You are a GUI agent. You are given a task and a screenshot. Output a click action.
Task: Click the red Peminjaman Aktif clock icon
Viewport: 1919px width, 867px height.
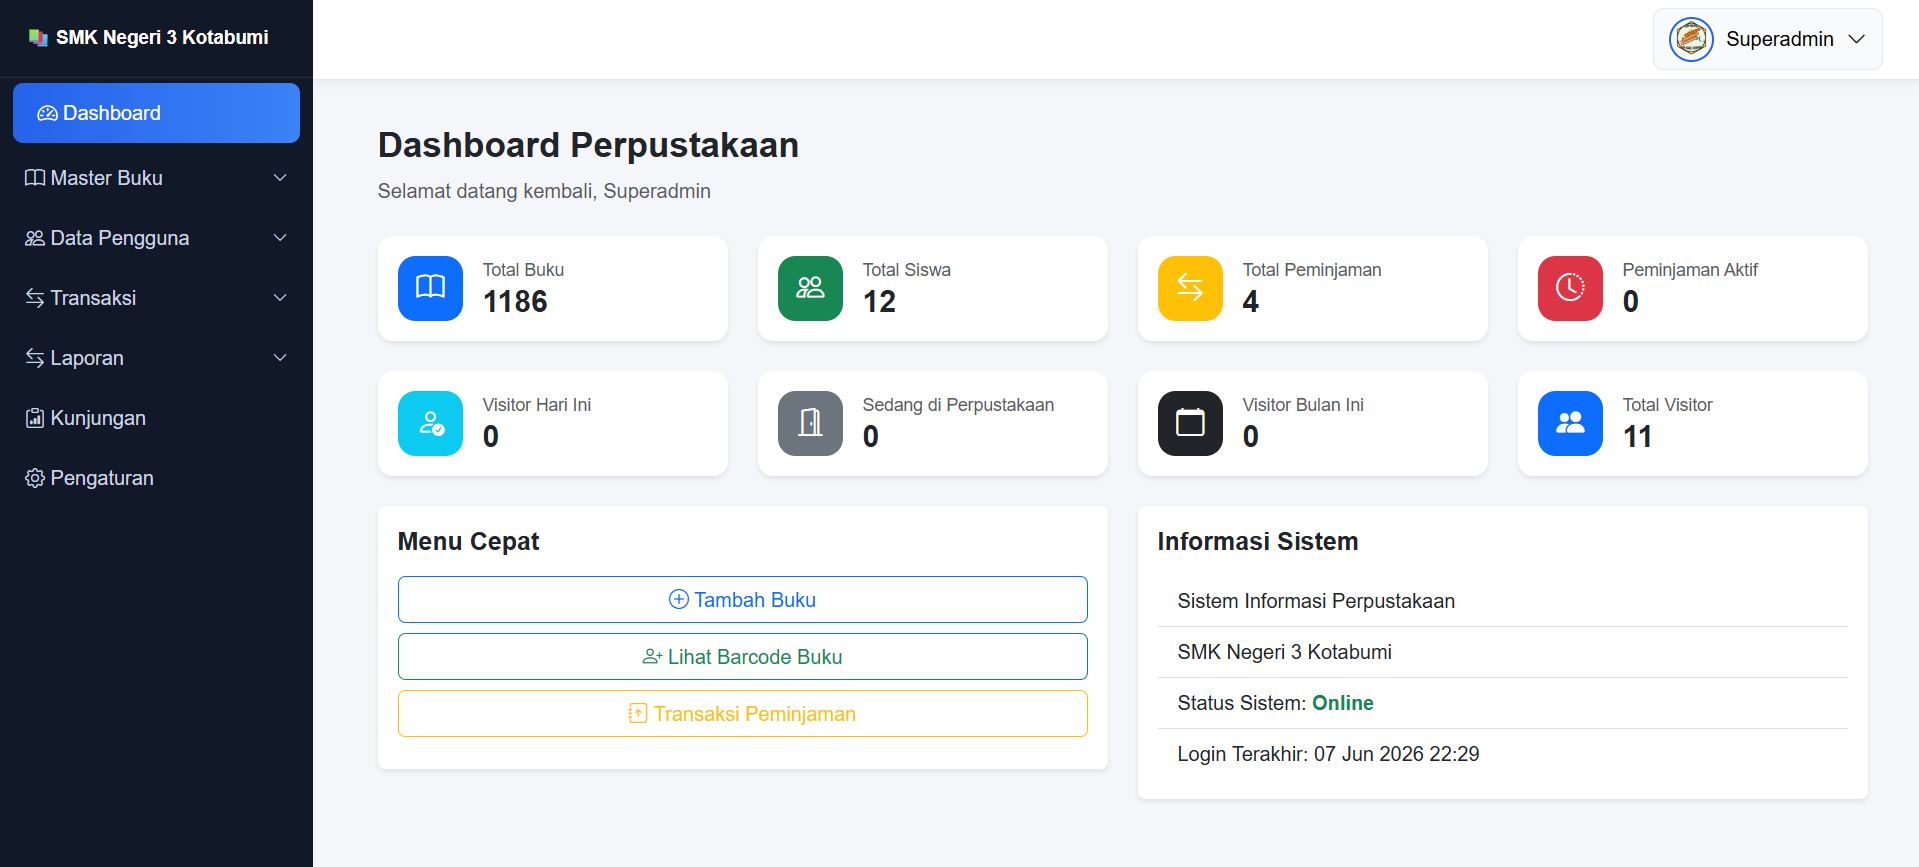click(x=1570, y=288)
